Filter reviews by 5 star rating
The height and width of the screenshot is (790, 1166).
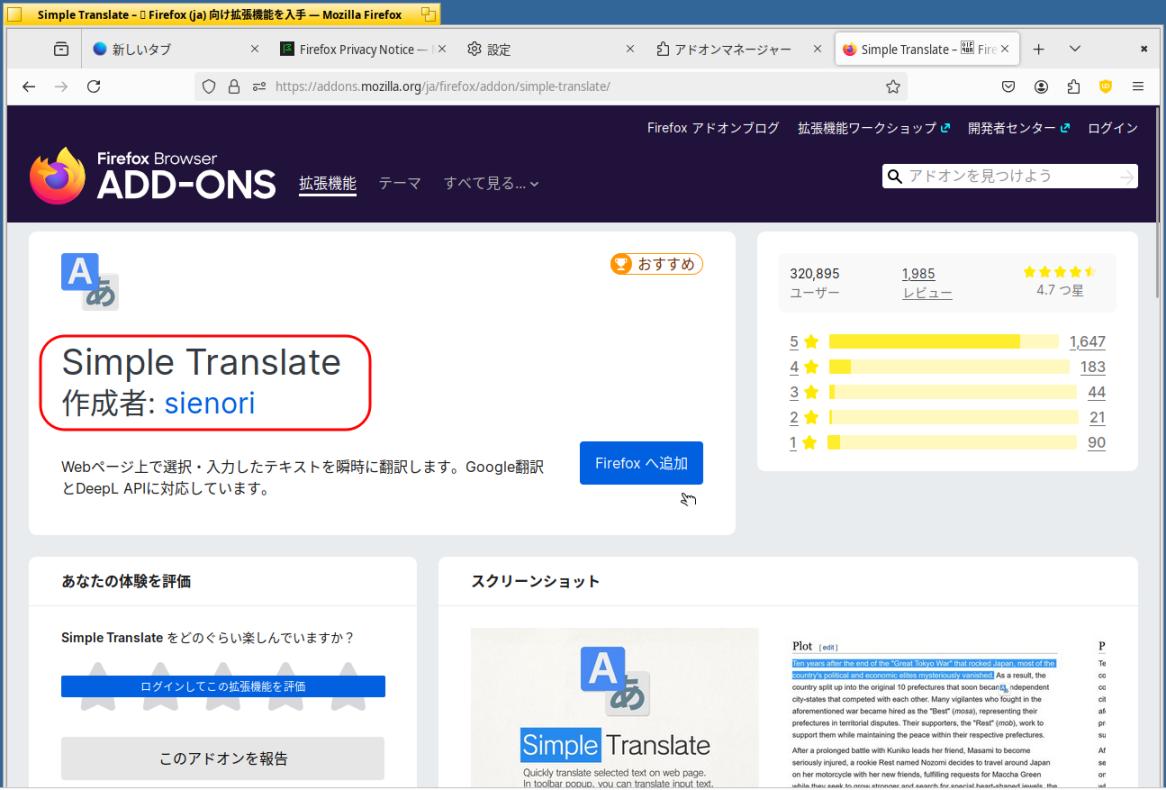coord(804,341)
